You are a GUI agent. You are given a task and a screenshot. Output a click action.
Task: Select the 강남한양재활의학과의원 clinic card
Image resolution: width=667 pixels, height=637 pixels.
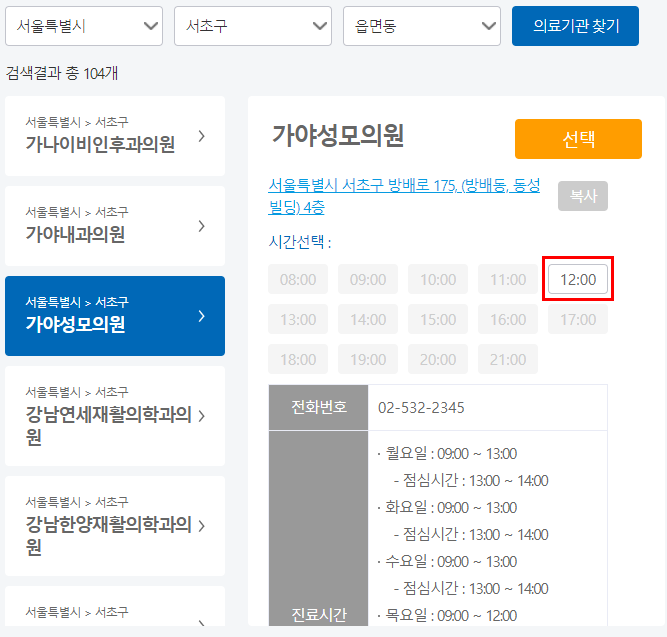coord(115,526)
